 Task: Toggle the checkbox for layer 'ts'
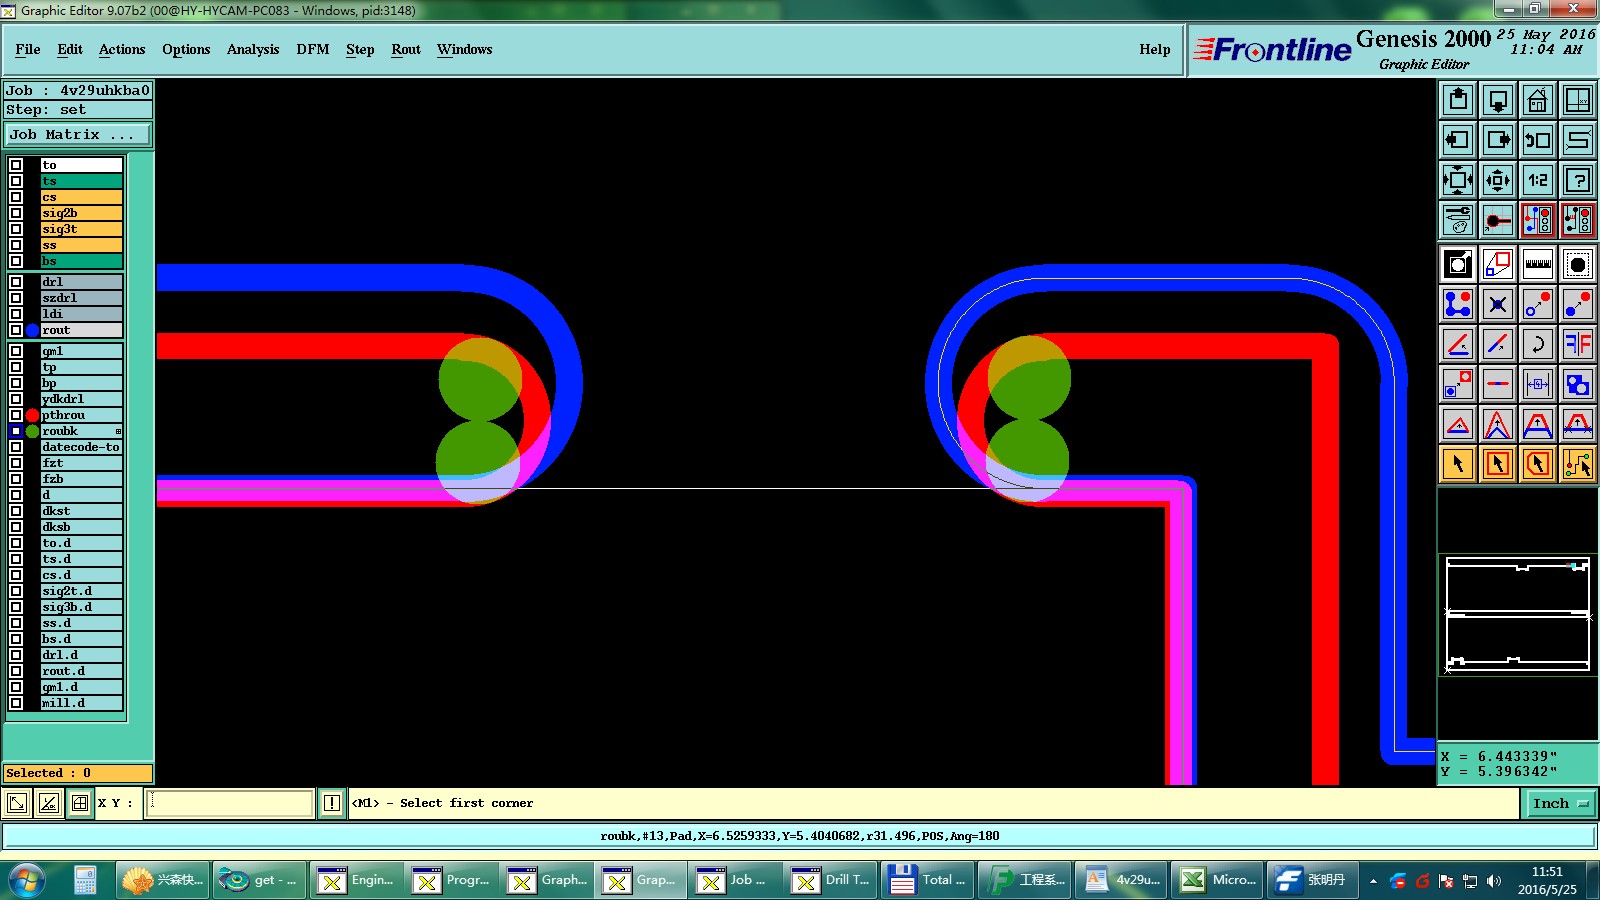coord(16,181)
